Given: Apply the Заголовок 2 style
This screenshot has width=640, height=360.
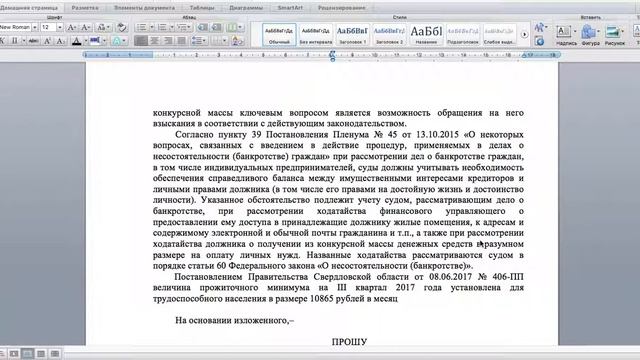Looking at the screenshot, I should click(389, 34).
